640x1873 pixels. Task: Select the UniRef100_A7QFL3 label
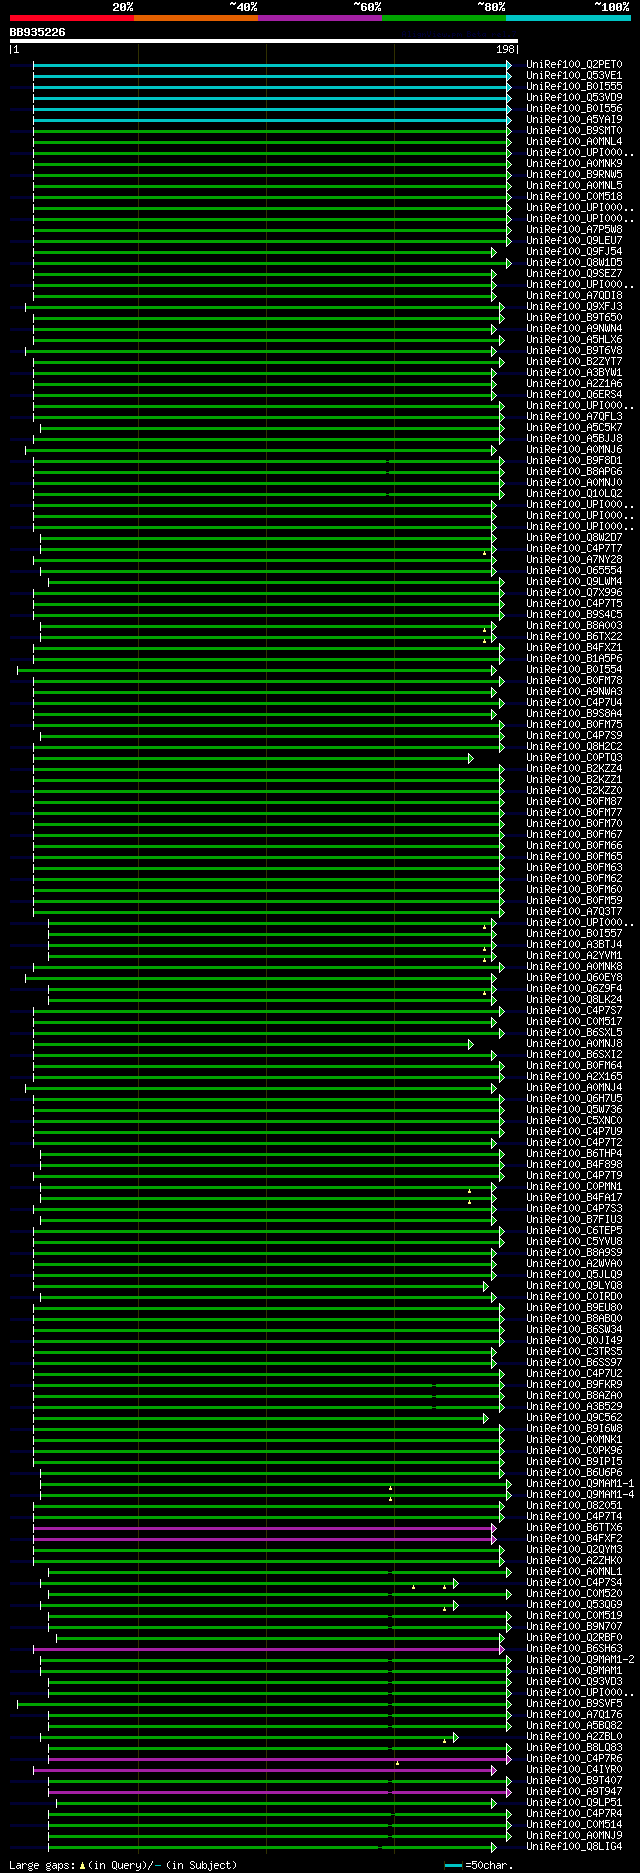pos(574,416)
